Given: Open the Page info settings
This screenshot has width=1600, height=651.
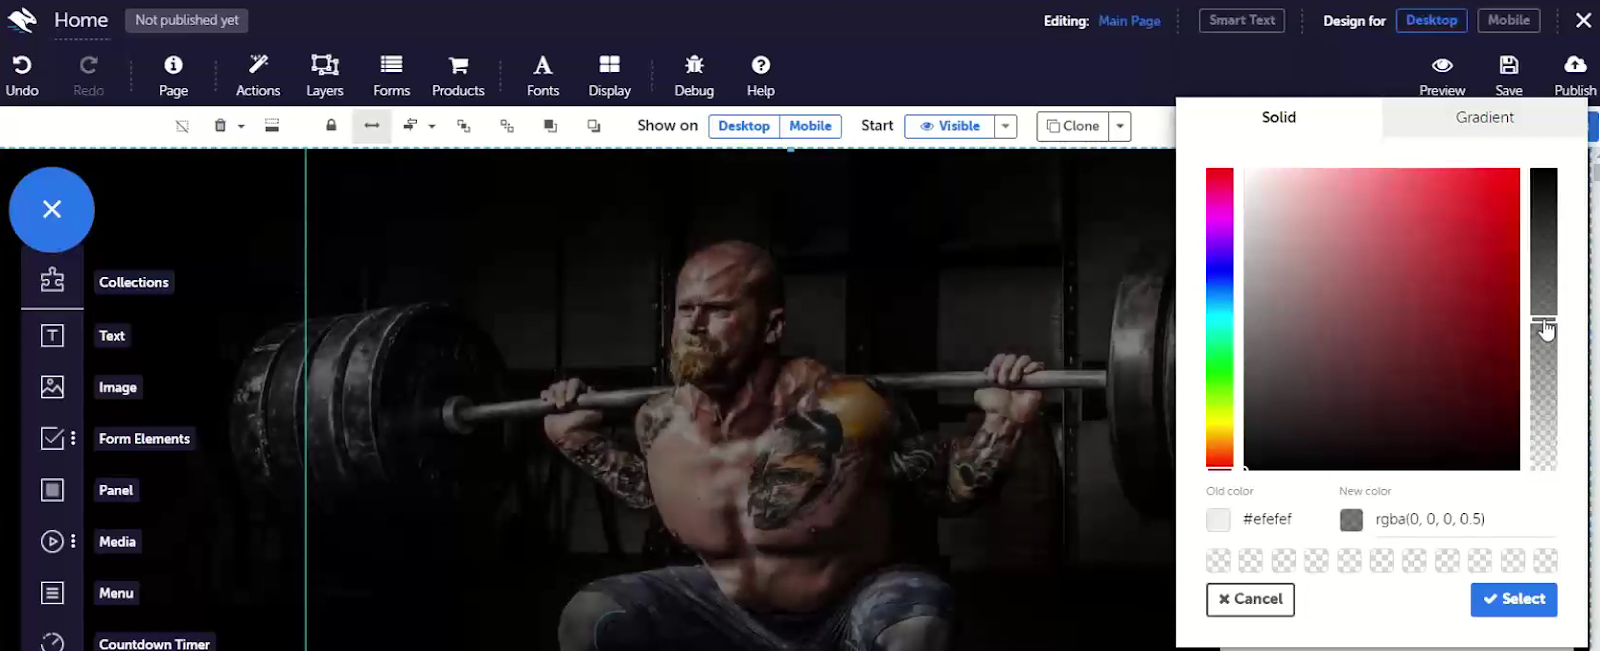Looking at the screenshot, I should (x=173, y=65).
